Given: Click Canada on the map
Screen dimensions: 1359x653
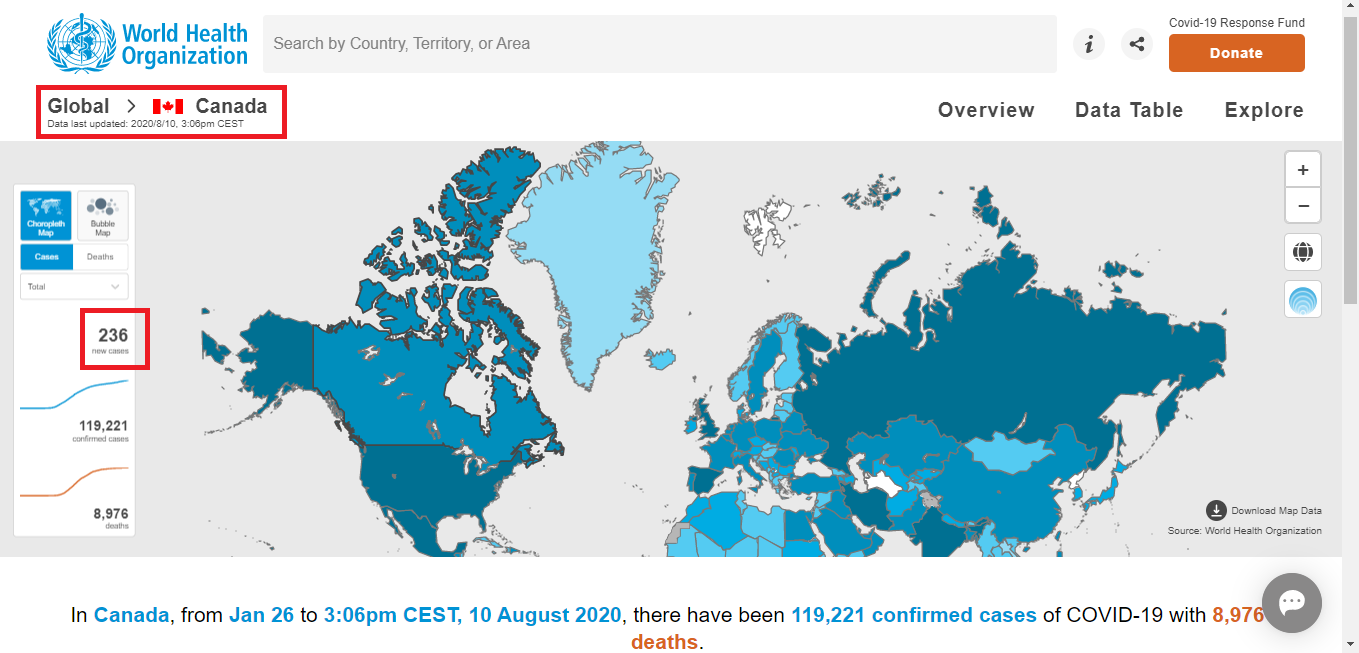Looking at the screenshot, I should 400,385.
